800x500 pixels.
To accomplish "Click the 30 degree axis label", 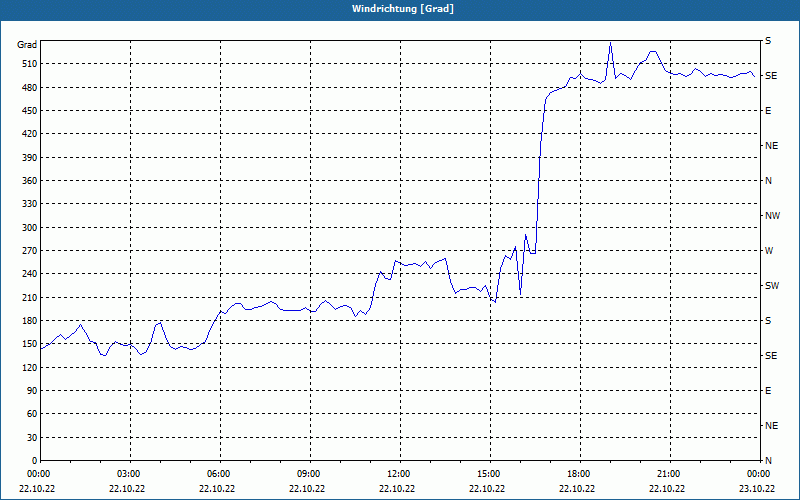I will coord(33,437).
